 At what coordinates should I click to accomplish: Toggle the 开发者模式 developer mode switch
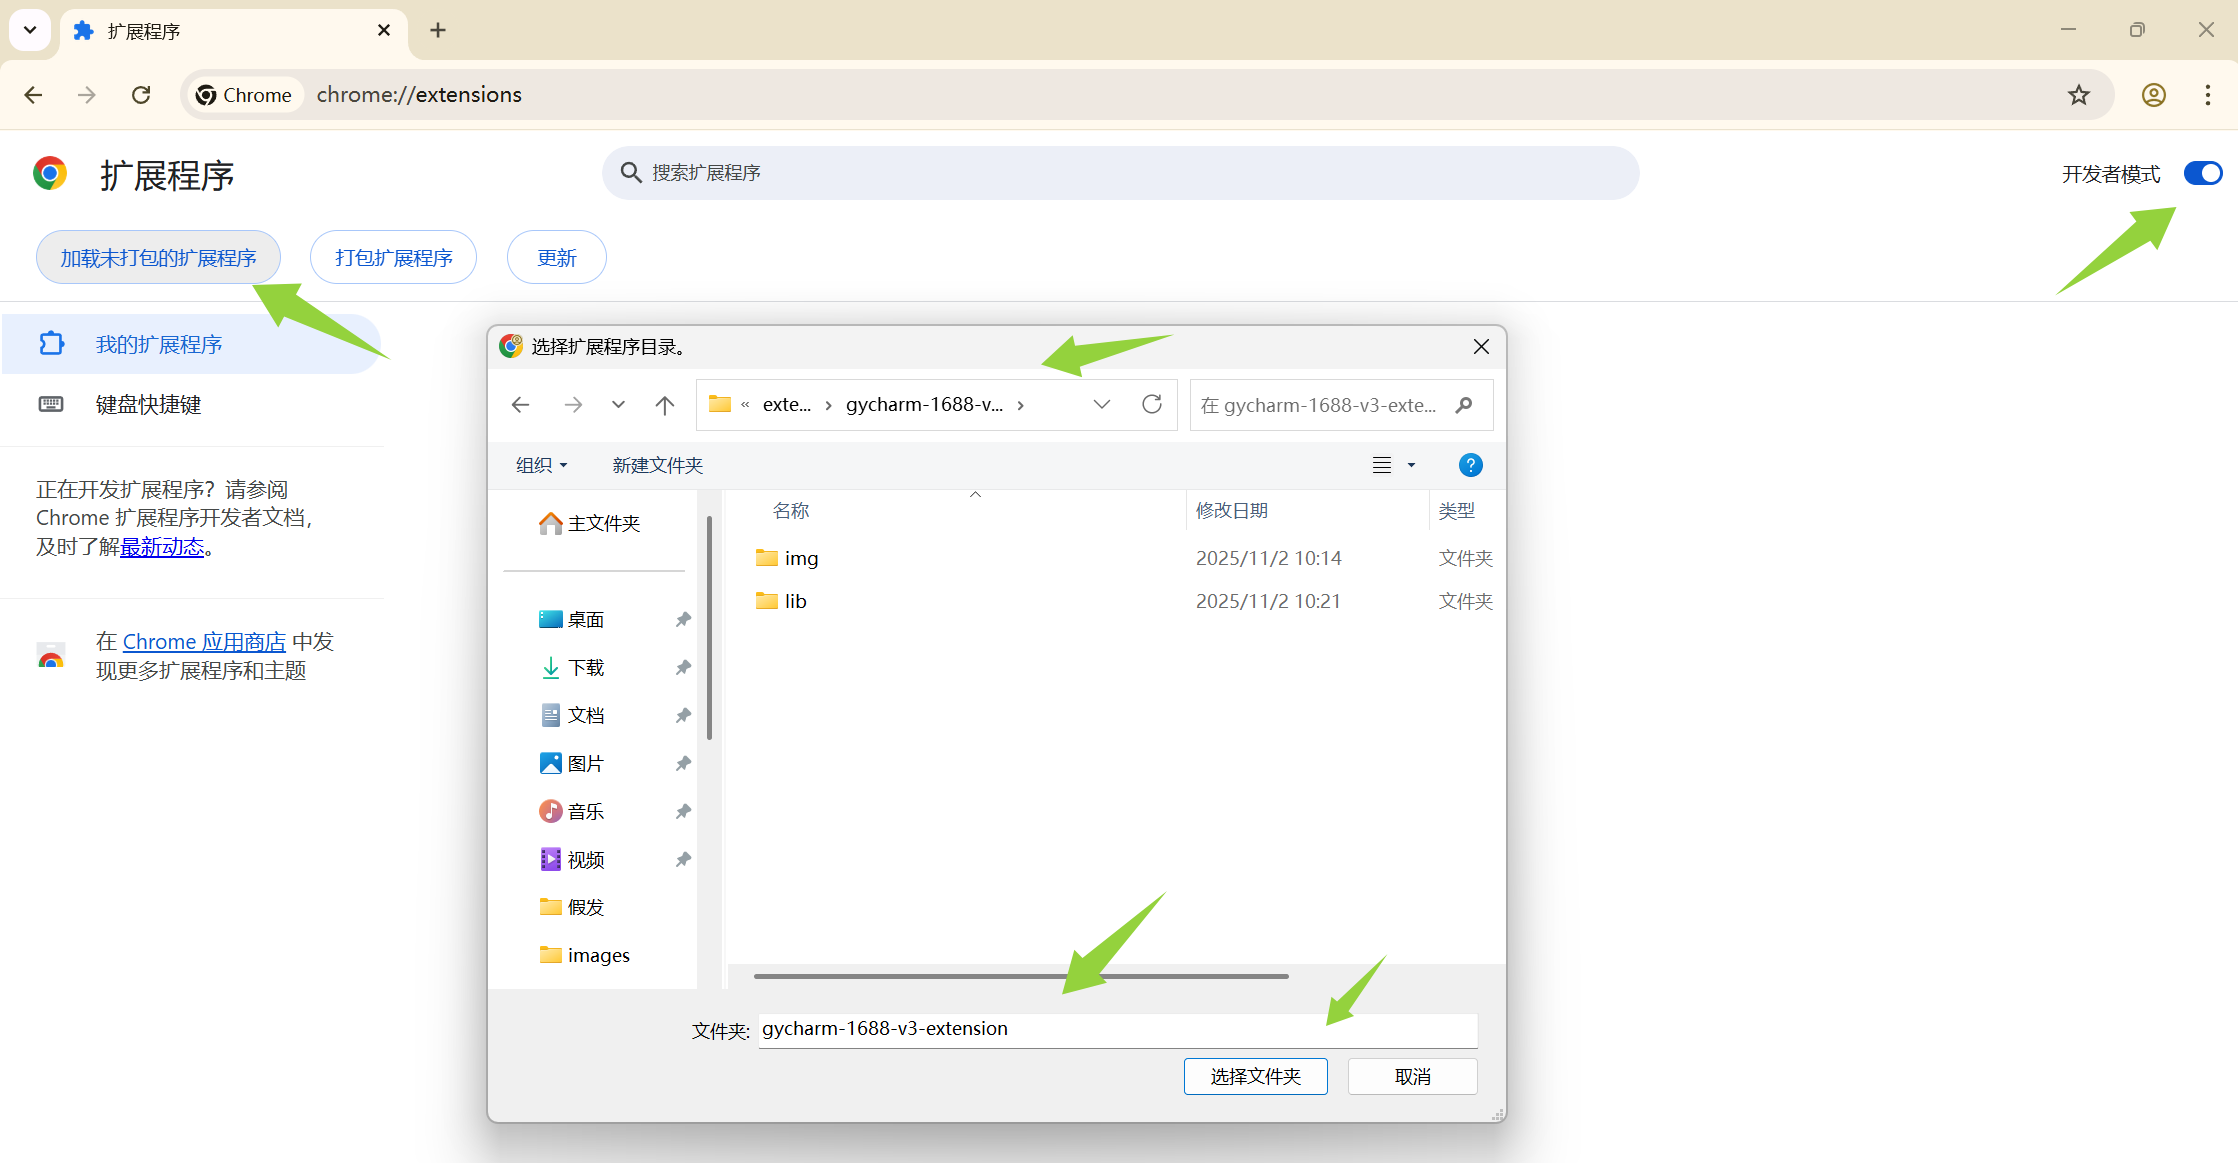2202,174
